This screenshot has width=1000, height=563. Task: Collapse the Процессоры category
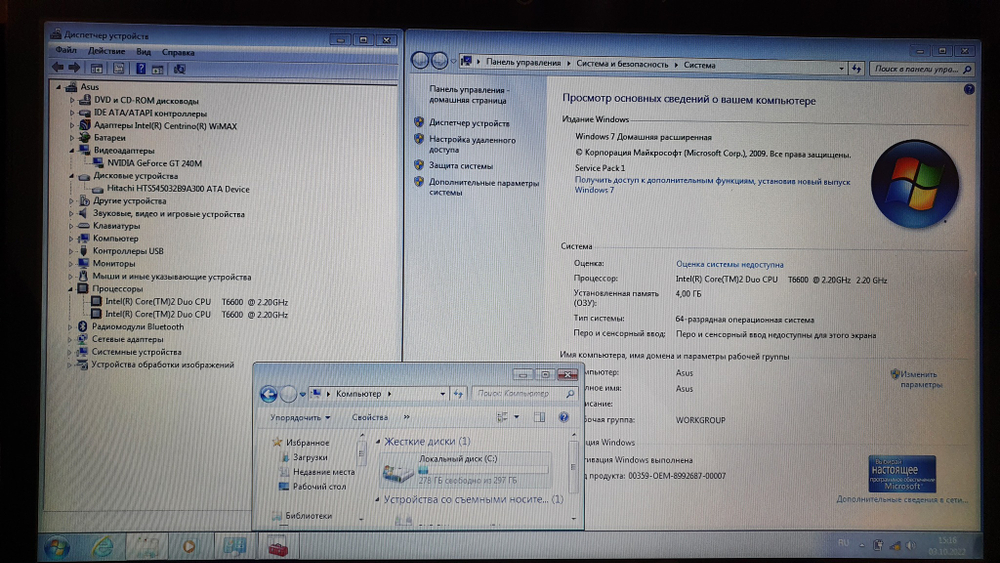[70, 289]
